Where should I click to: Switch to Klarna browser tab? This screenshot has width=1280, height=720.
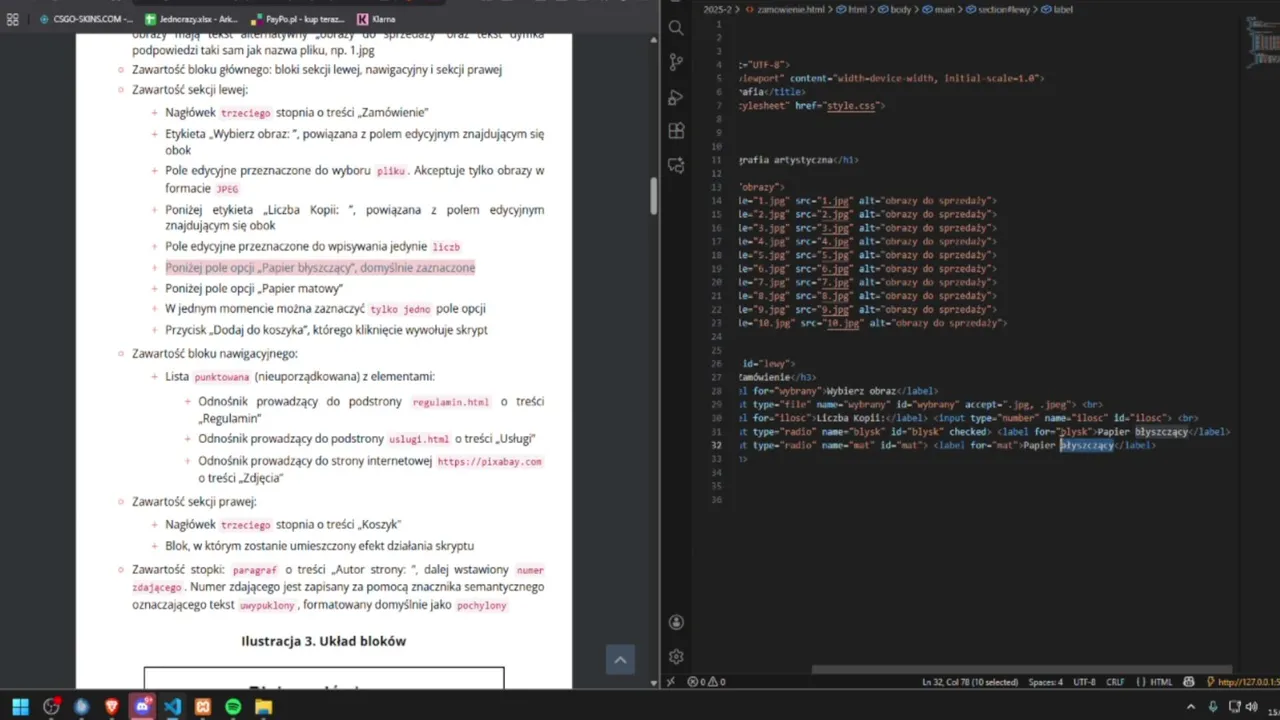coord(377,19)
